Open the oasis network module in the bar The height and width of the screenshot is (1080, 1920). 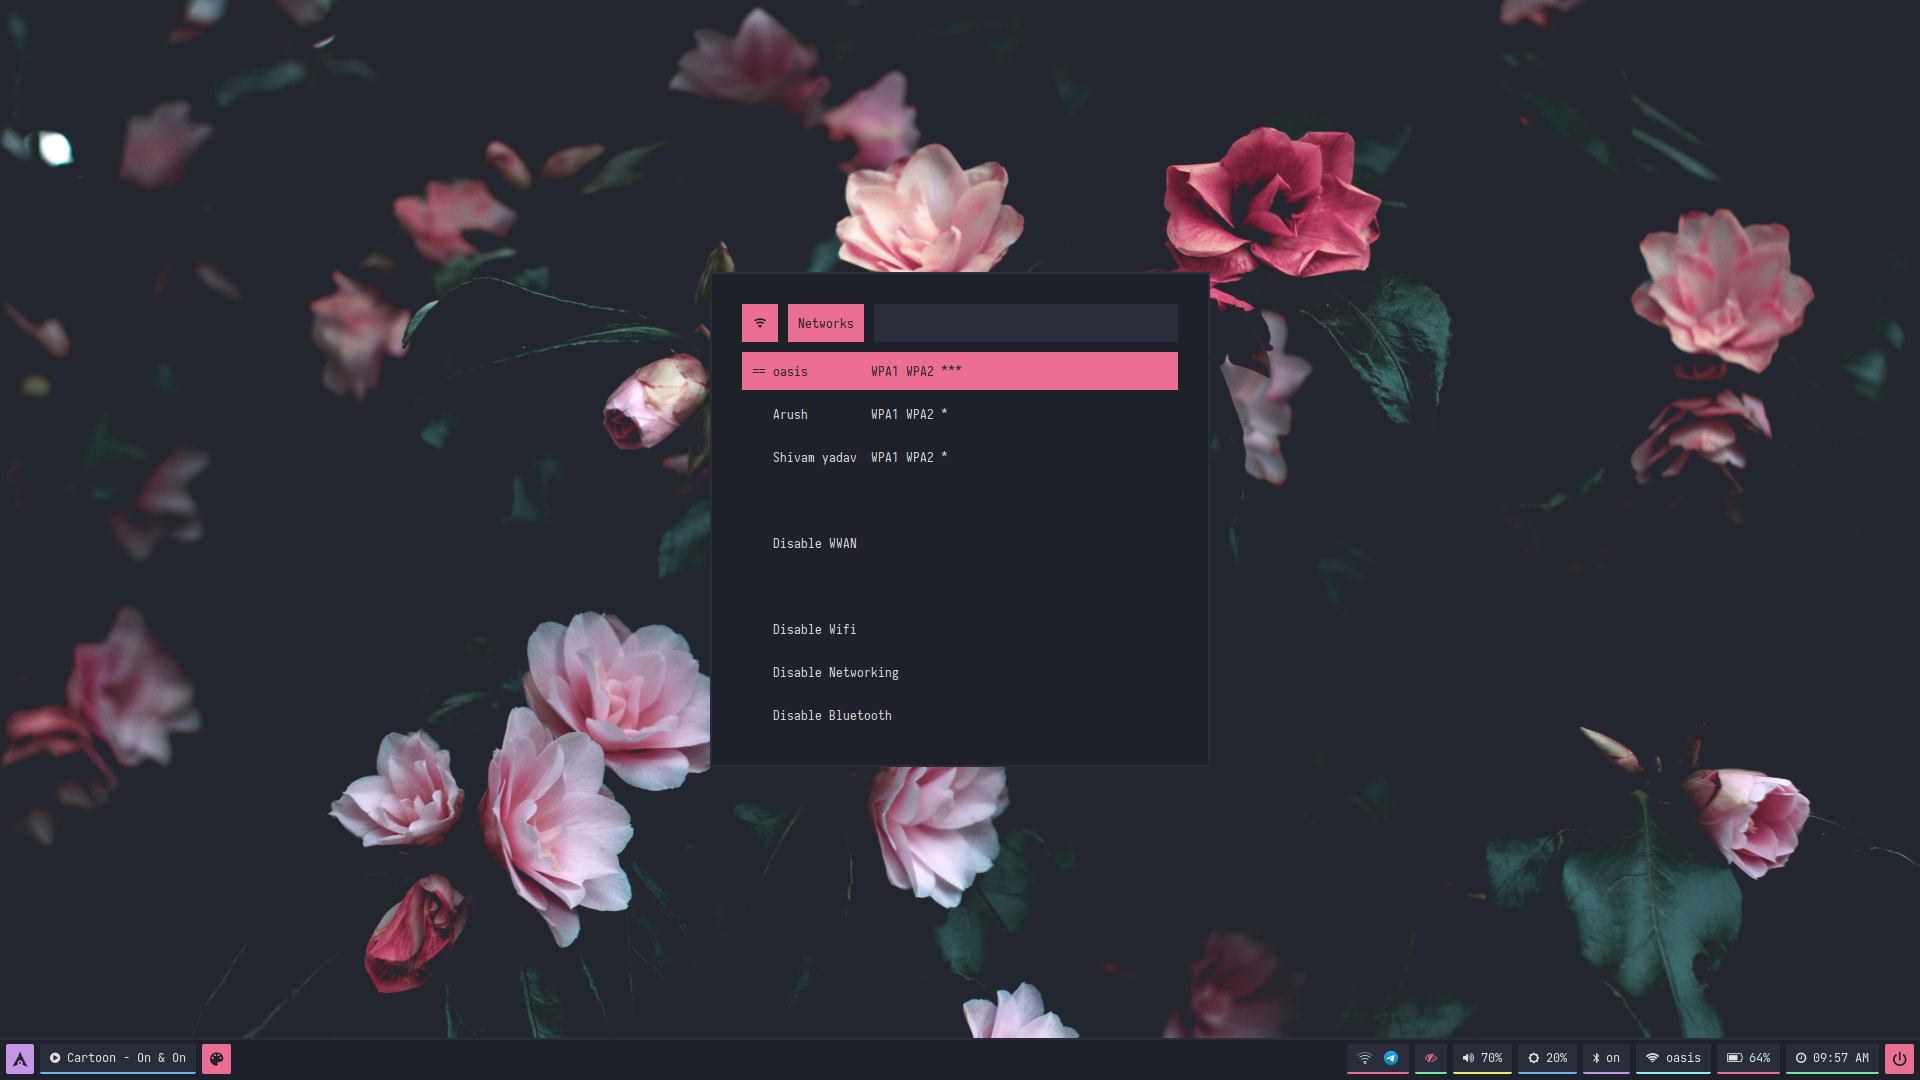point(1673,1058)
